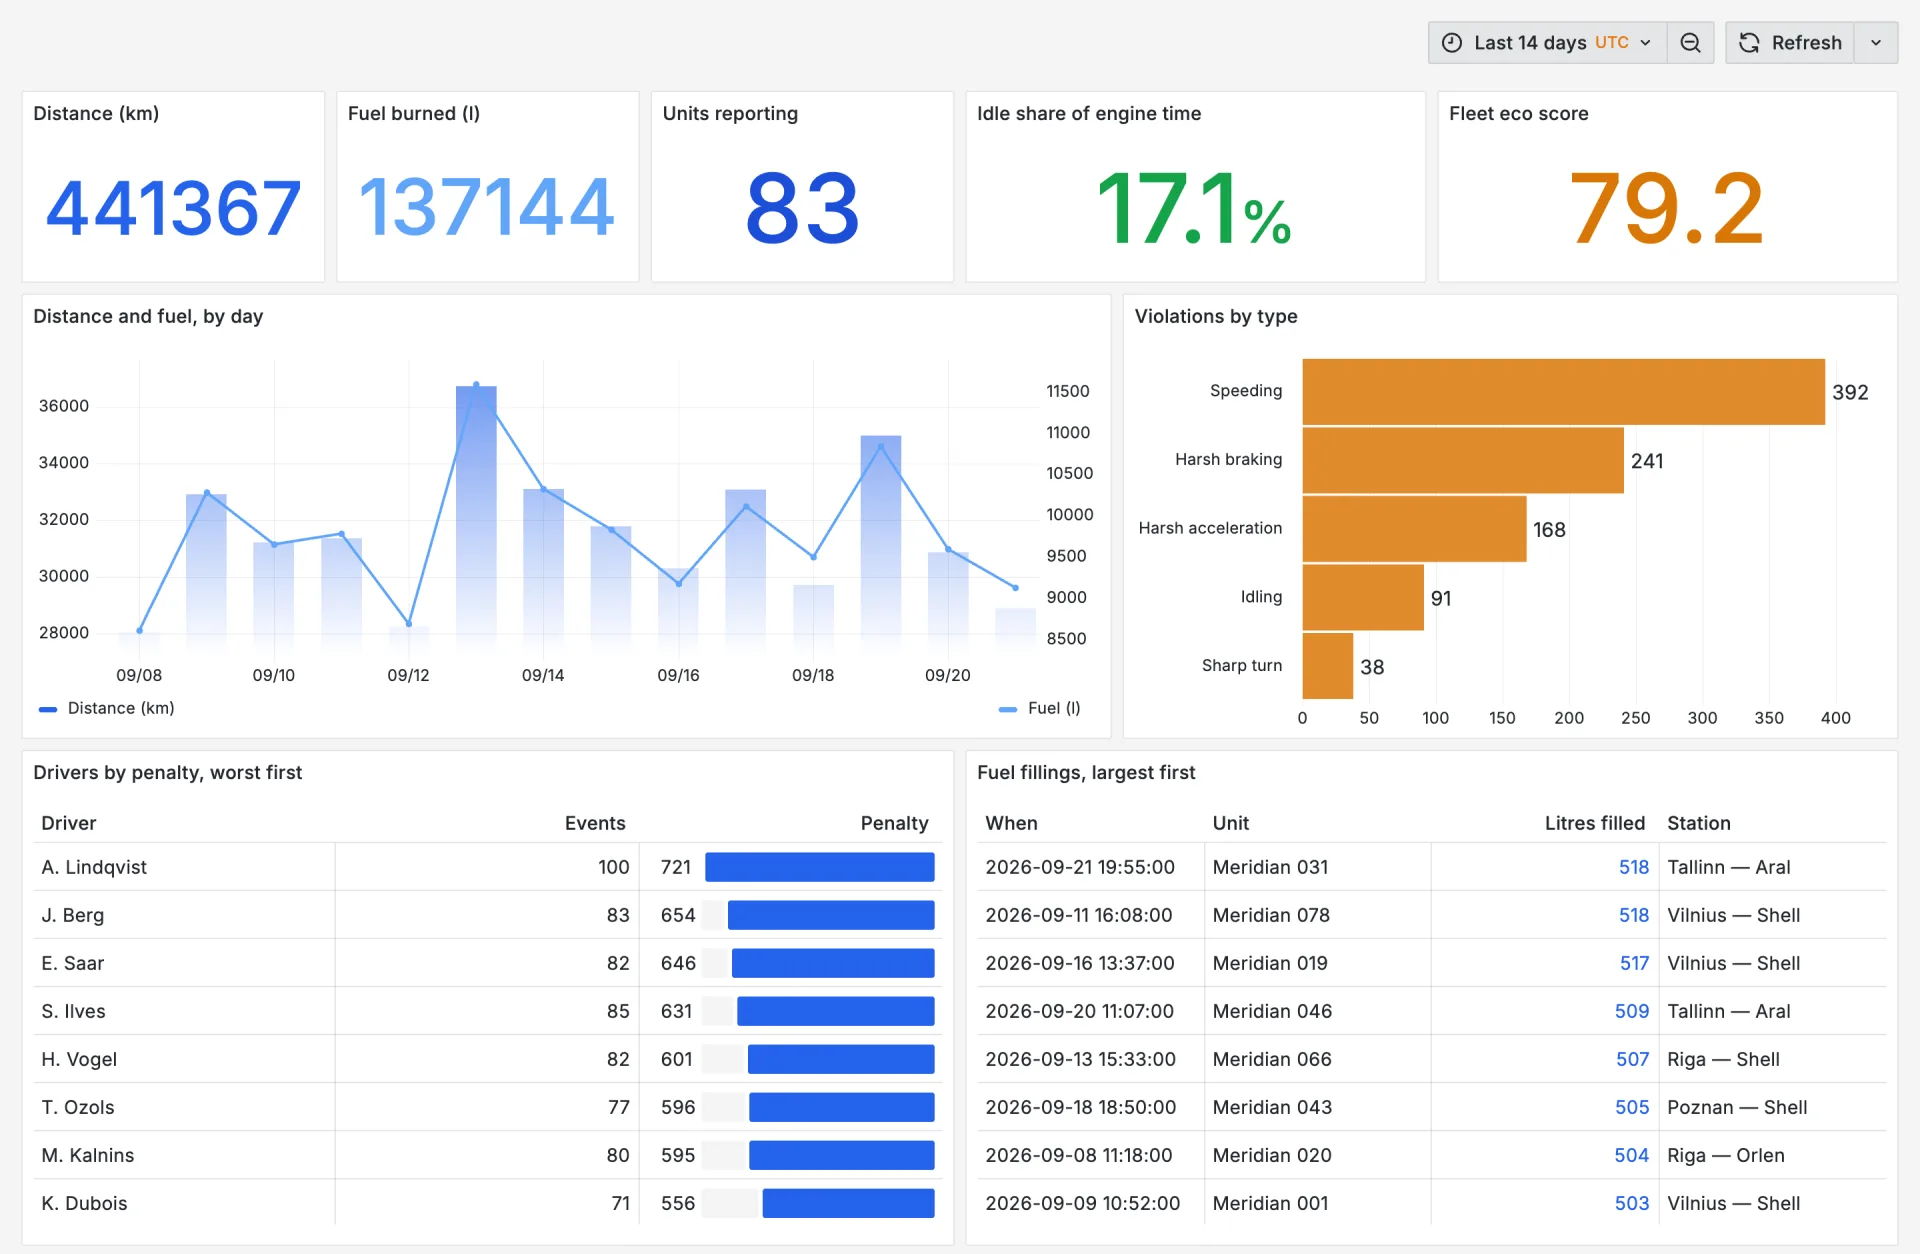Click the 509 litres filled value
Screen dimensions: 1920x1254
tap(1632, 1011)
